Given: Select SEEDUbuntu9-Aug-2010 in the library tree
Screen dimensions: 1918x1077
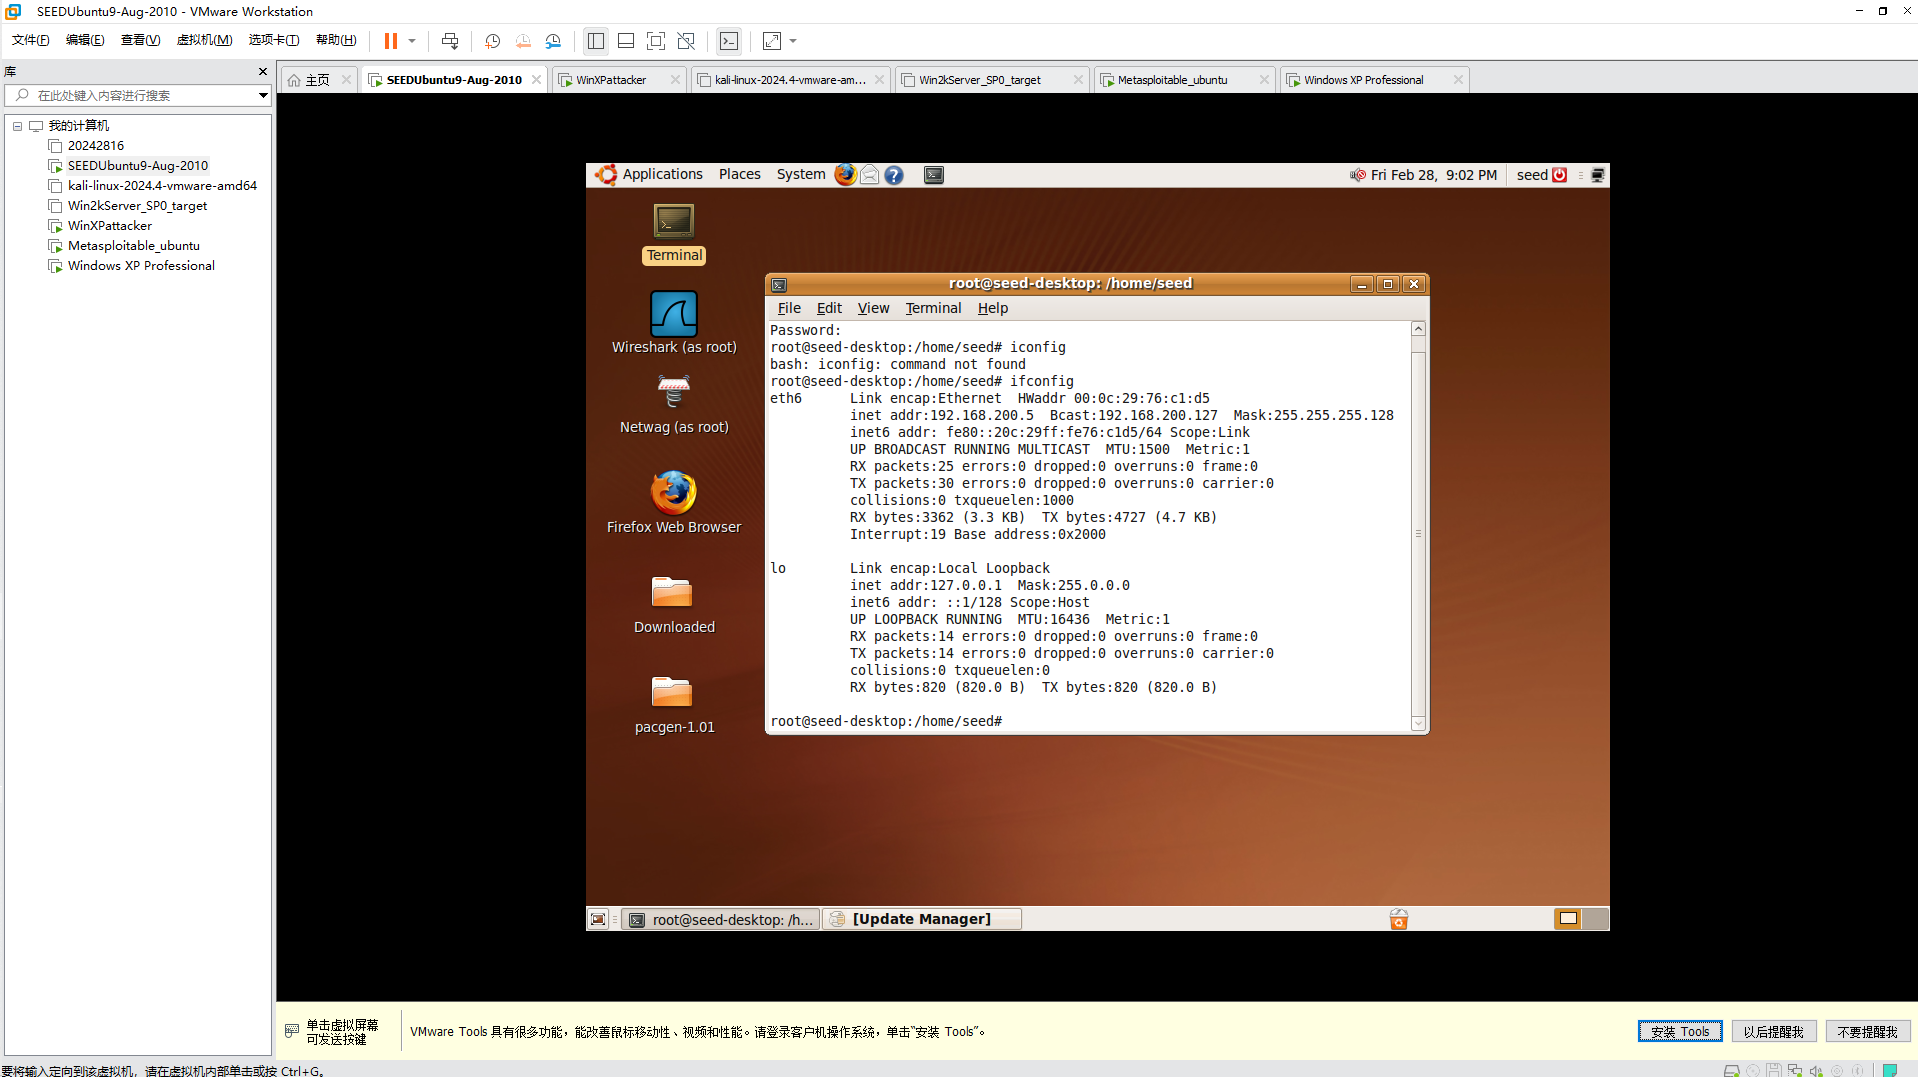Looking at the screenshot, I should pos(138,166).
